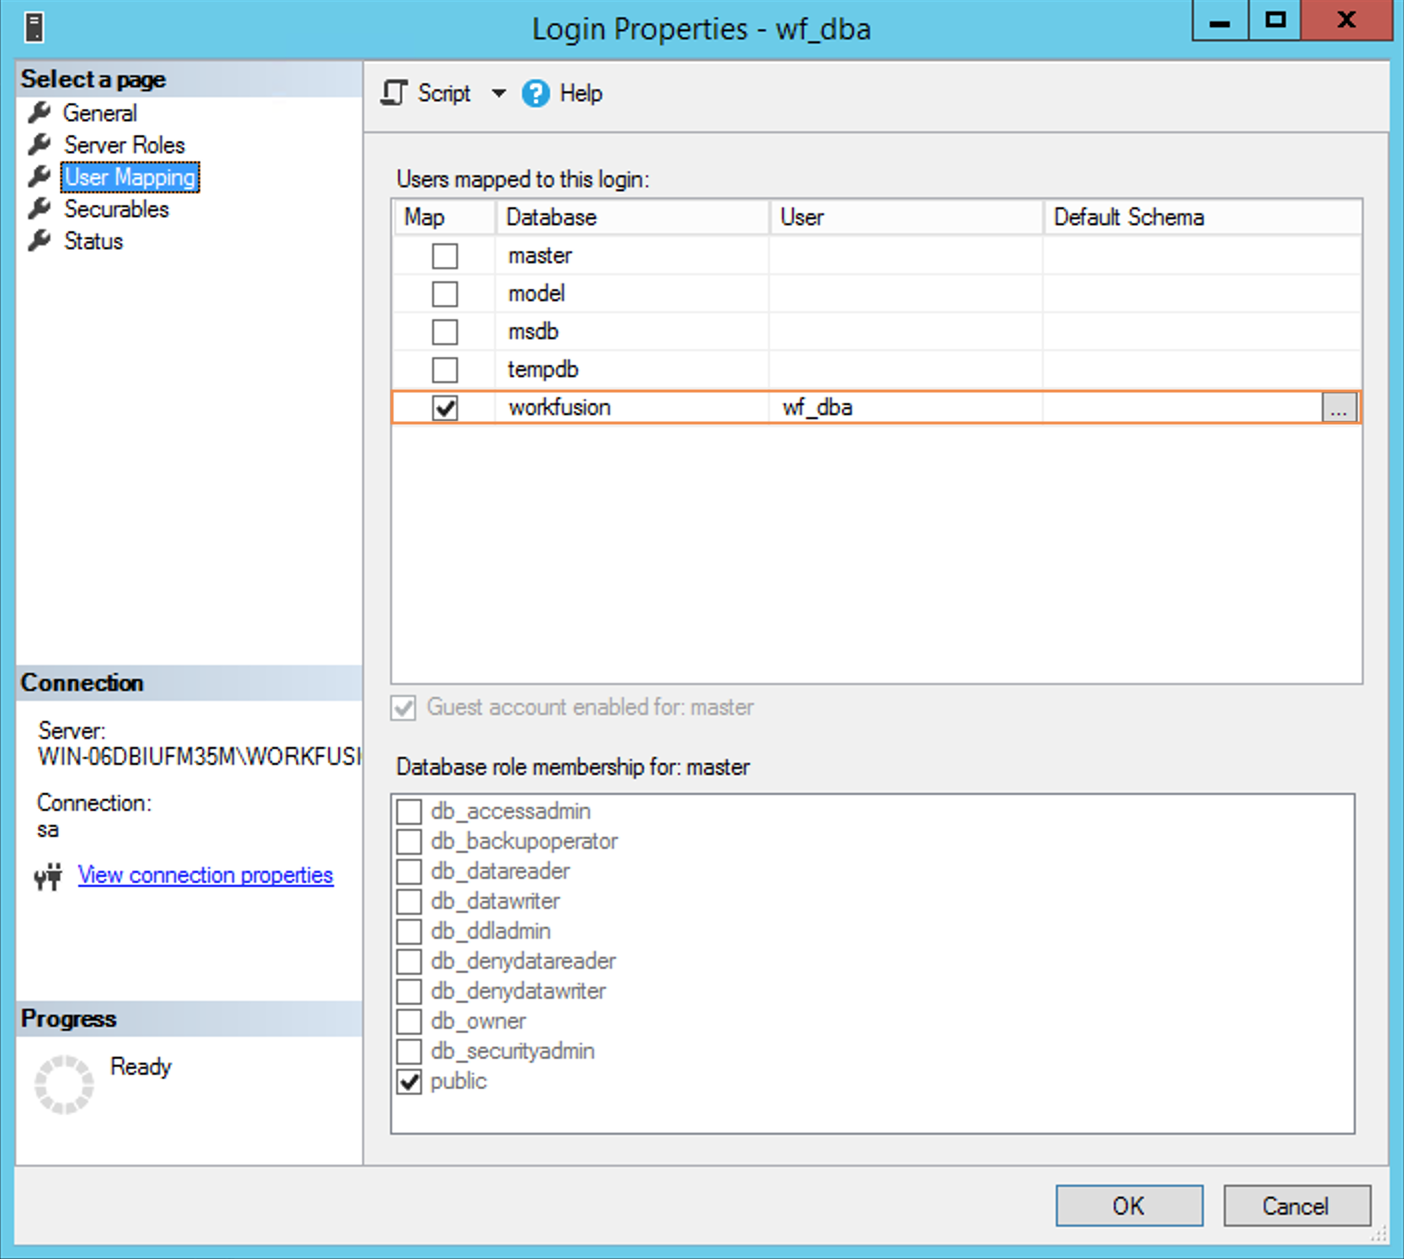
Task: Click the wrench icon beside Status
Action: [40, 240]
